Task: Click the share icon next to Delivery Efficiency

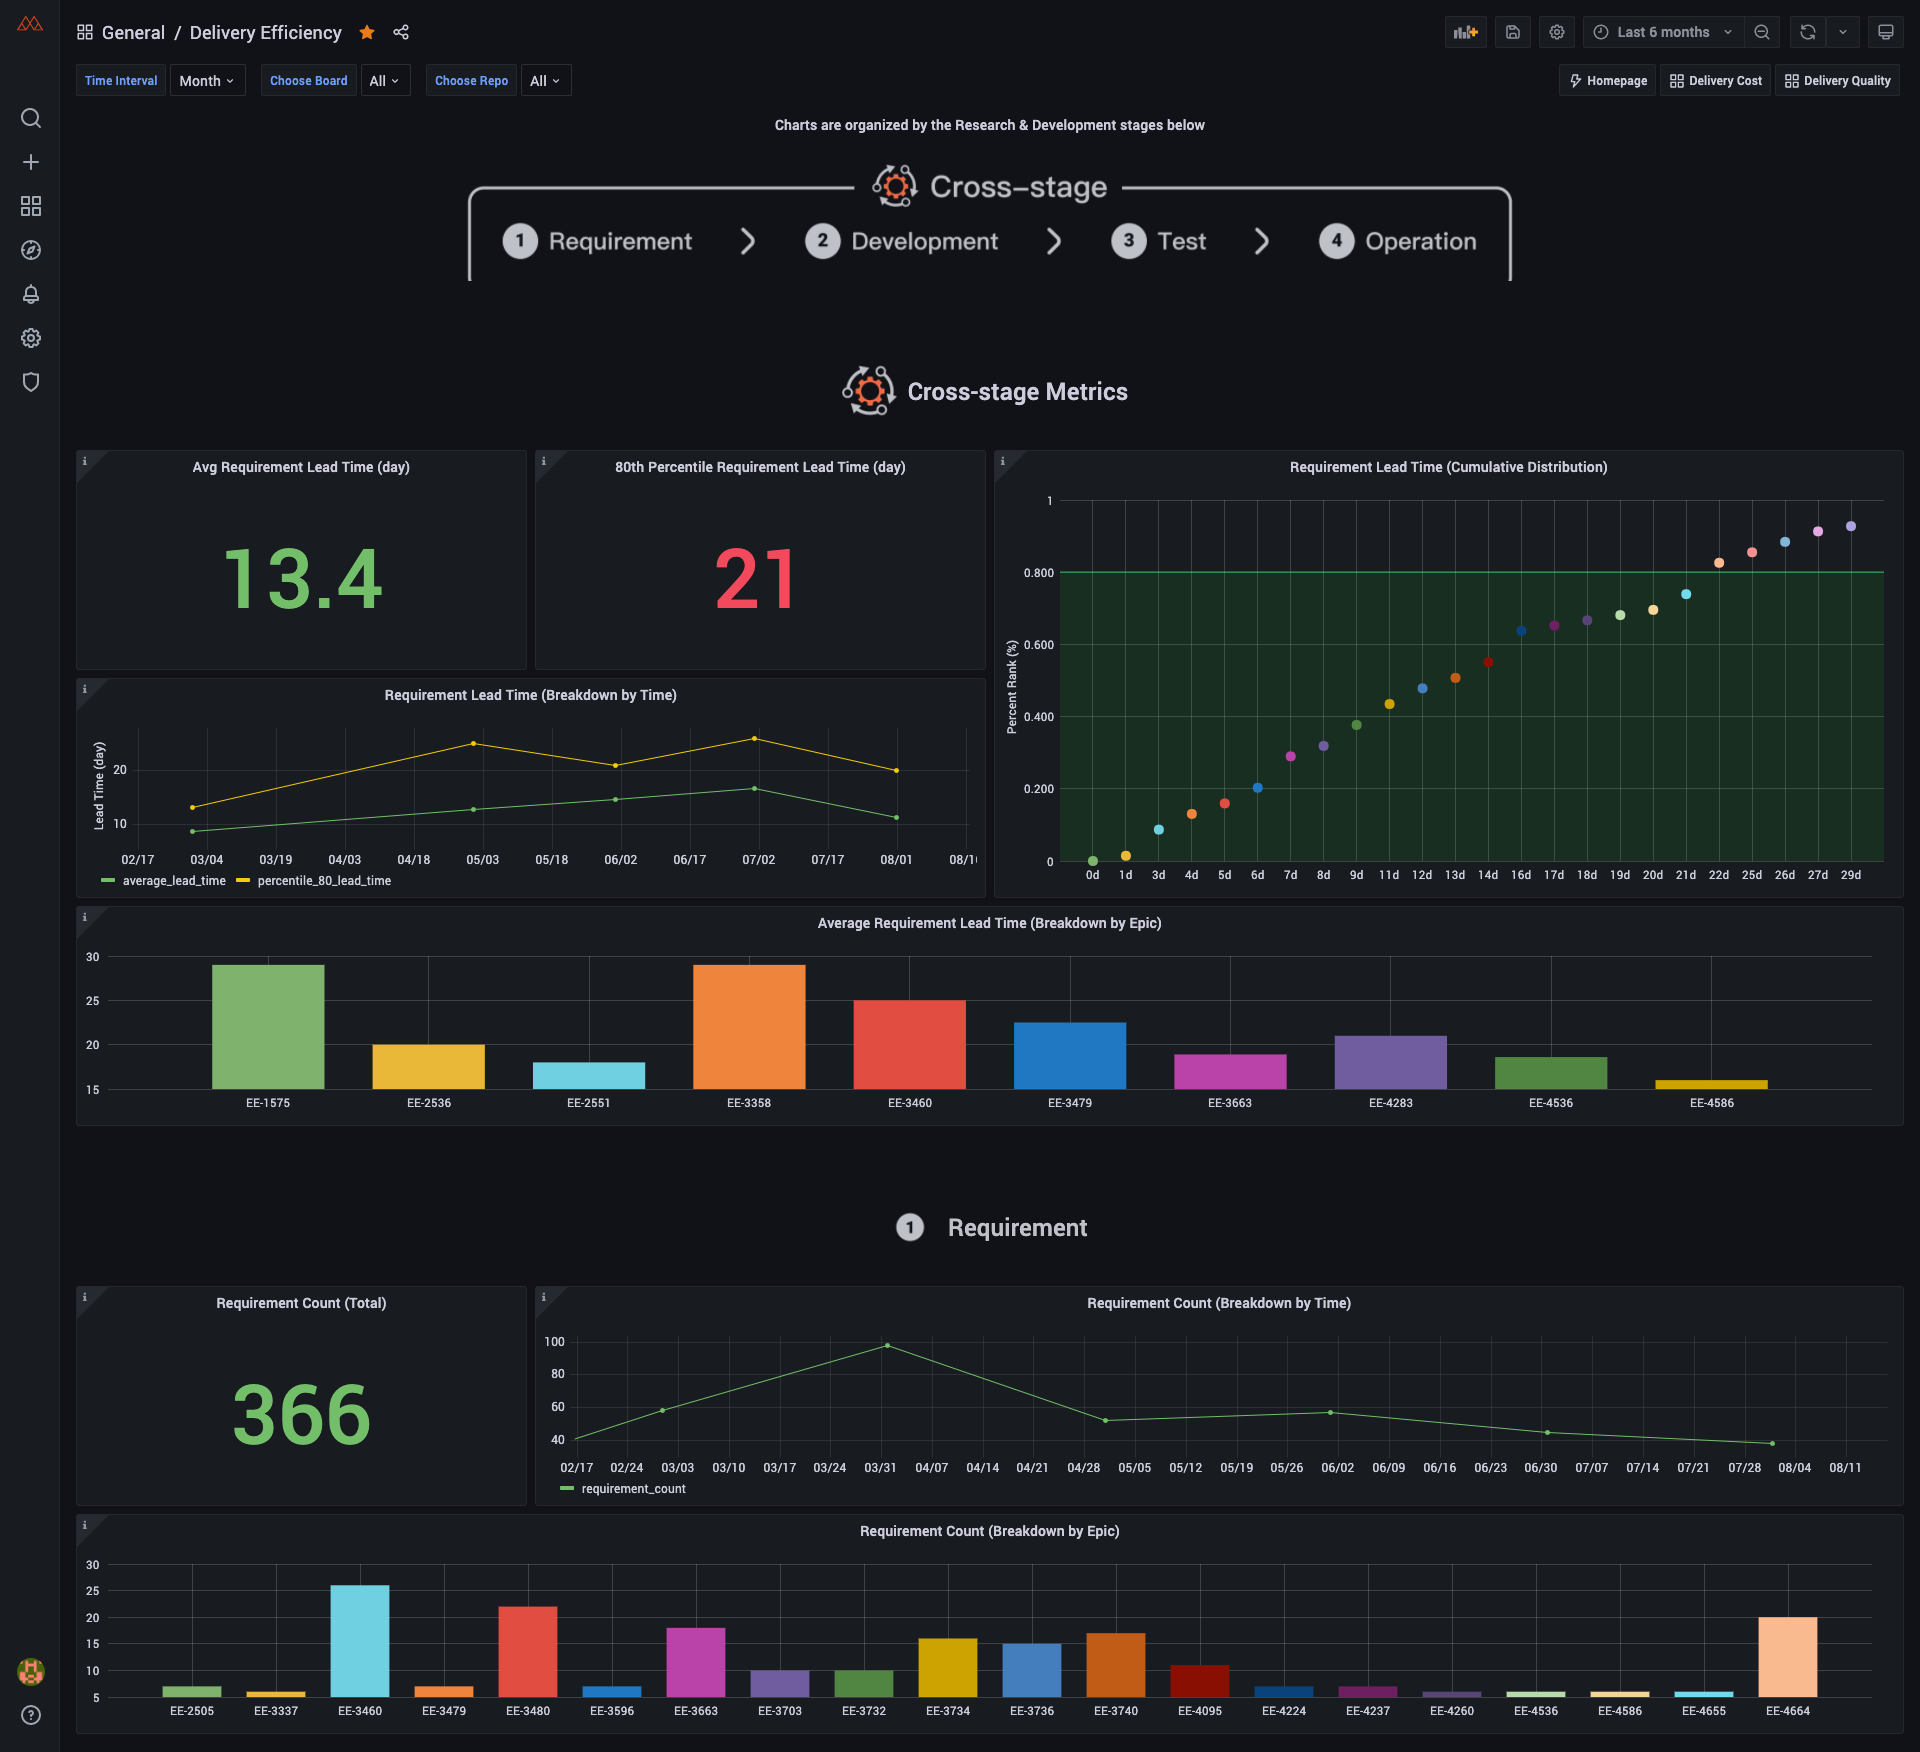Action: pos(401,33)
